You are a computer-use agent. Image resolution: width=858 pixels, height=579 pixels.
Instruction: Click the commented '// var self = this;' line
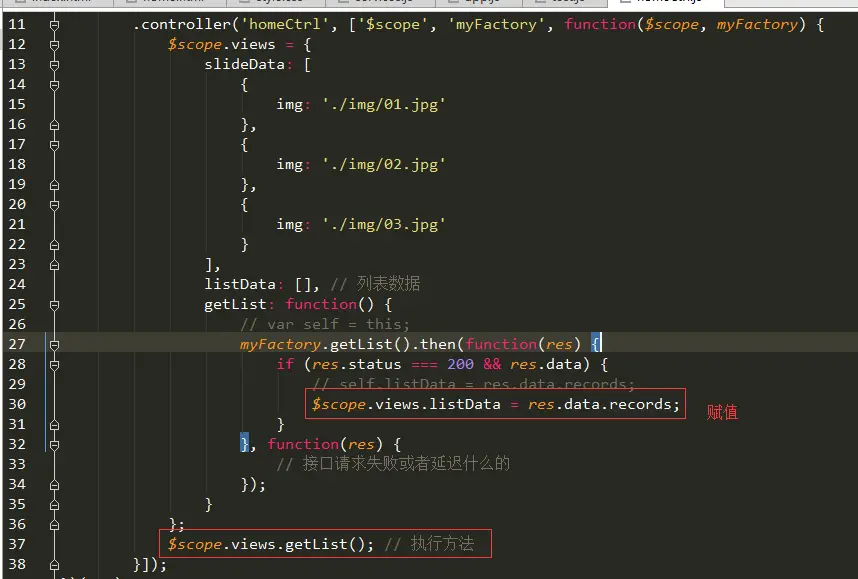click(x=325, y=325)
